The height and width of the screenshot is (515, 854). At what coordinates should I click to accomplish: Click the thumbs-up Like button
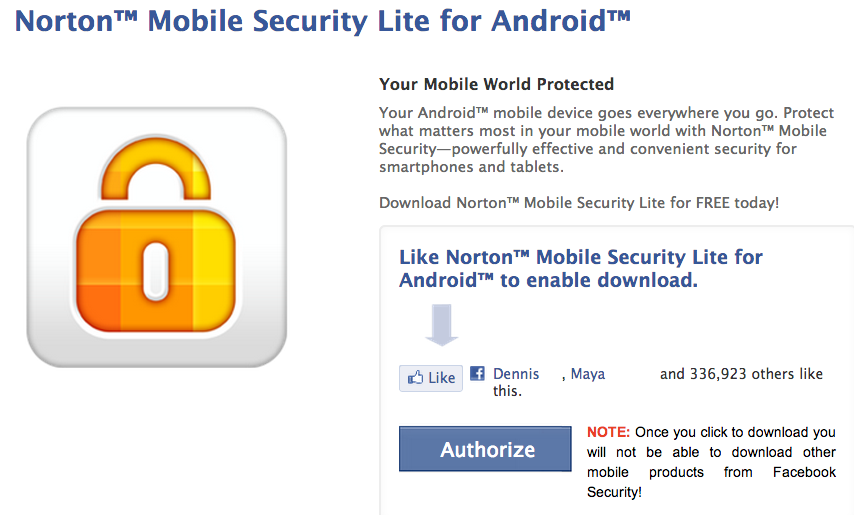pyautogui.click(x=431, y=377)
